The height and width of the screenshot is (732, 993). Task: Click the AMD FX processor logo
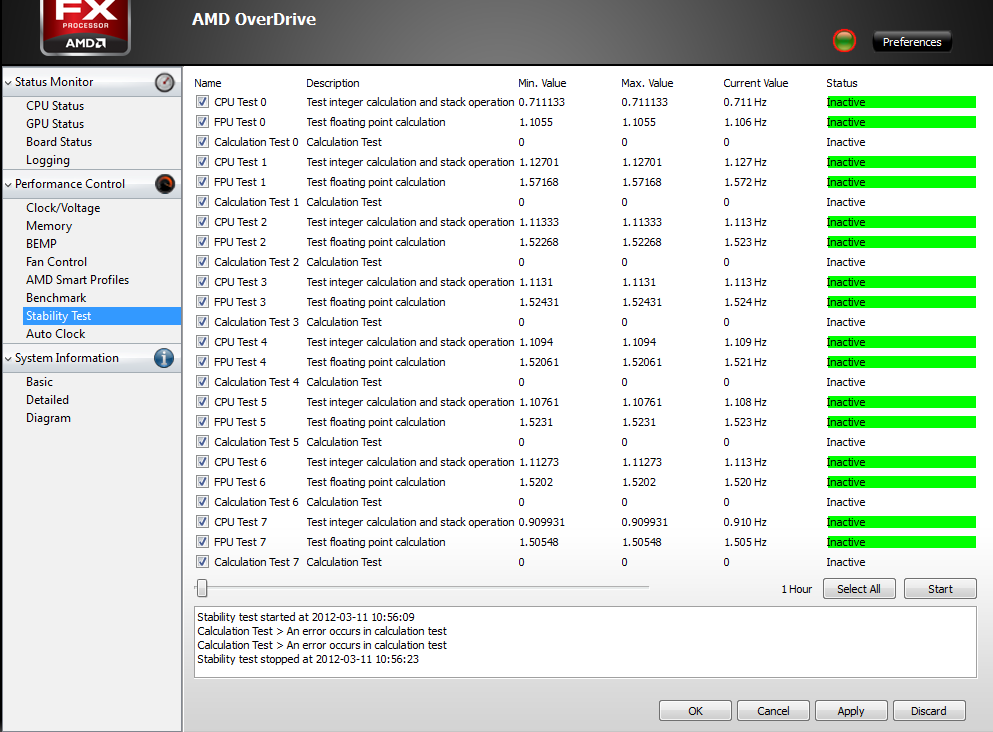85,27
